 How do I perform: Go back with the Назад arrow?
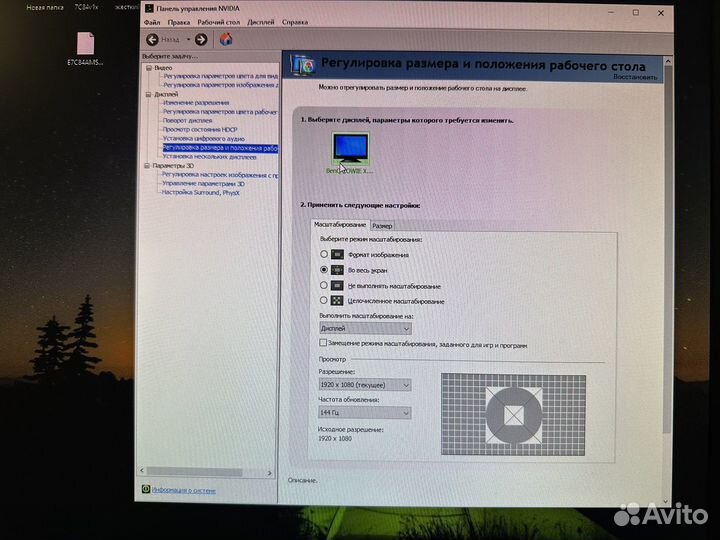(x=152, y=39)
